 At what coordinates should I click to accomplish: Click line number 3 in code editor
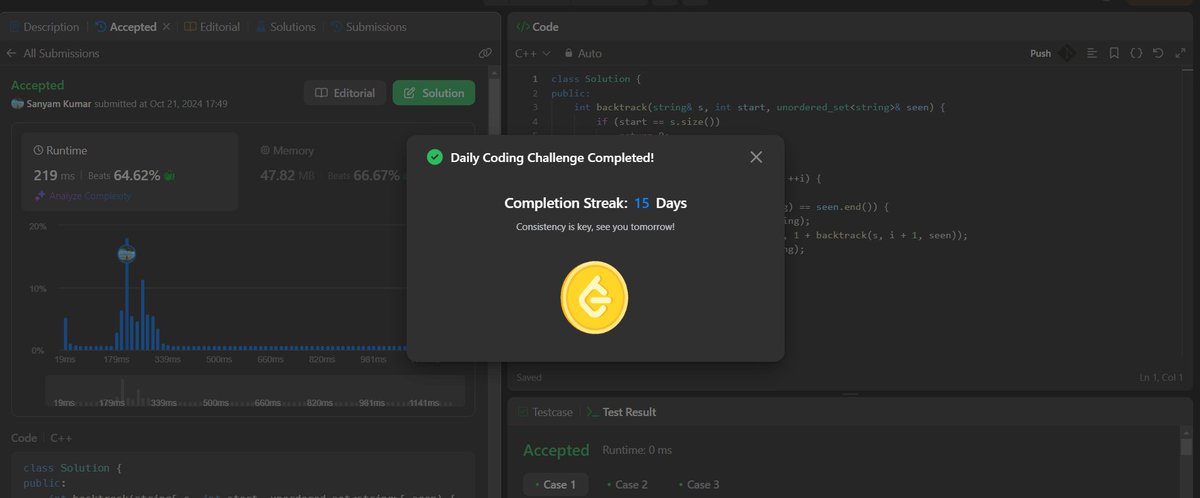click(x=535, y=107)
